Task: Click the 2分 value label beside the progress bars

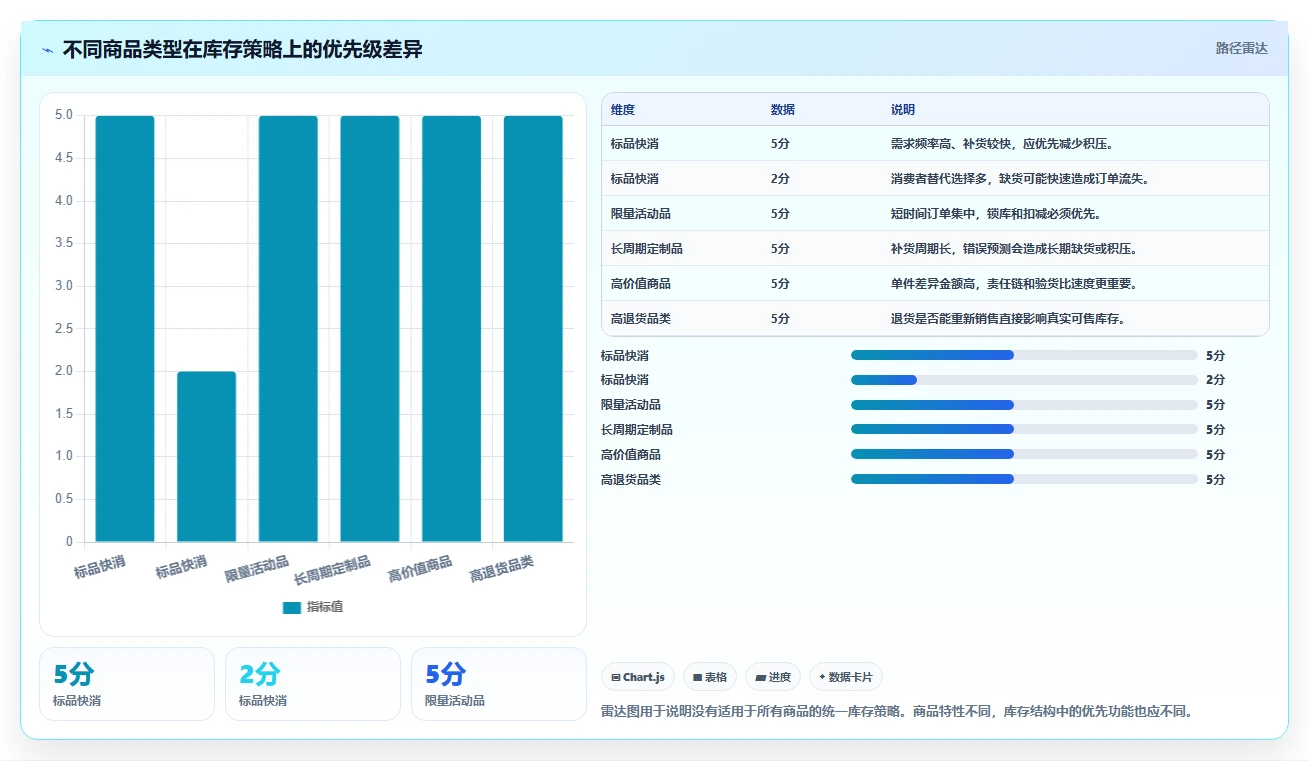Action: (1215, 380)
